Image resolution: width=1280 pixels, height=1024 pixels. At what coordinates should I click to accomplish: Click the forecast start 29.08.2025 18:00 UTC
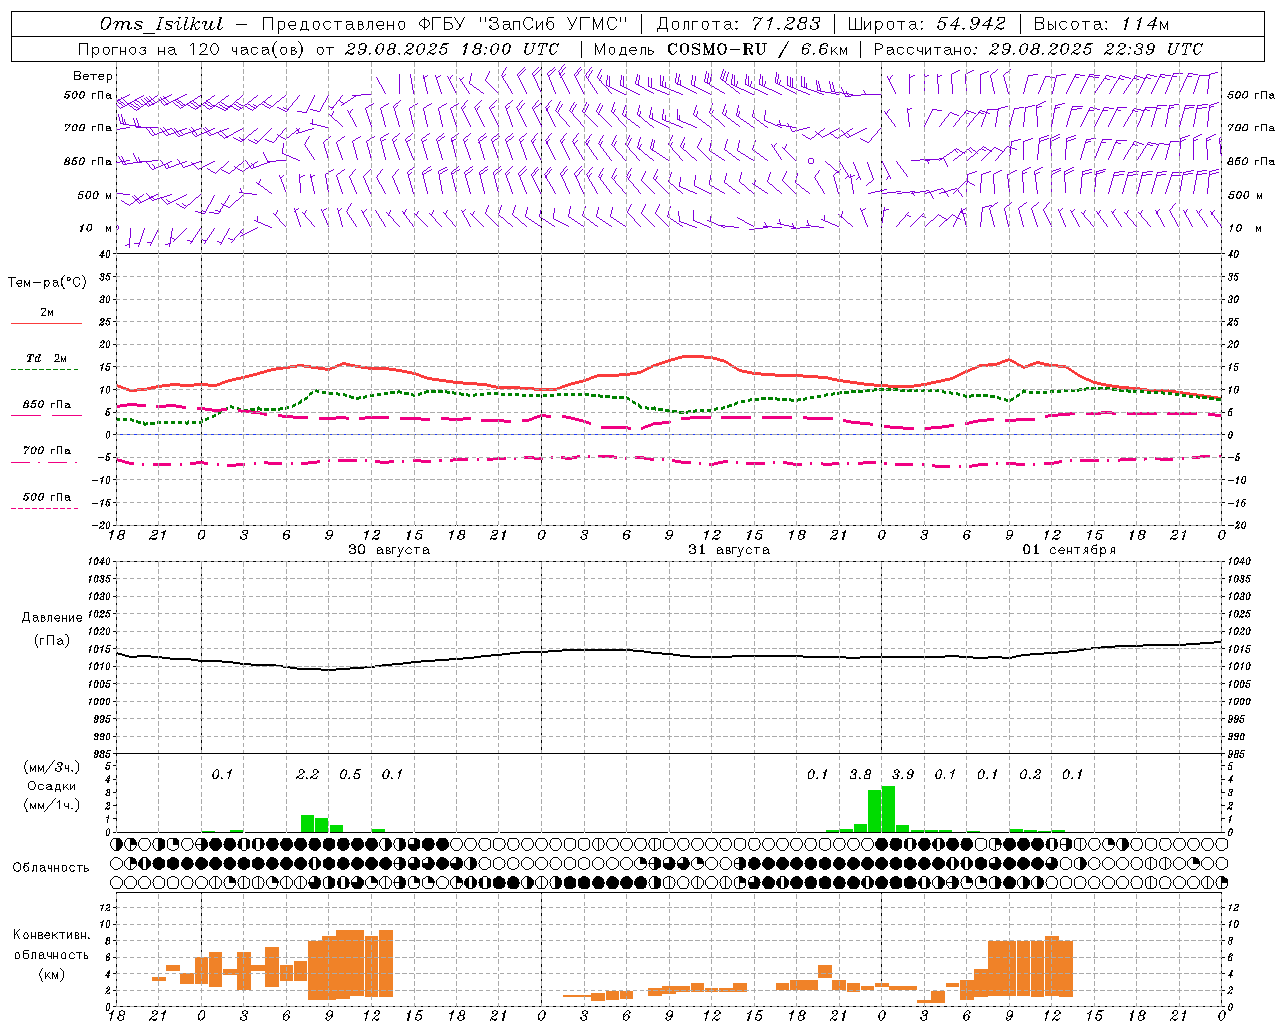[x=452, y=49]
